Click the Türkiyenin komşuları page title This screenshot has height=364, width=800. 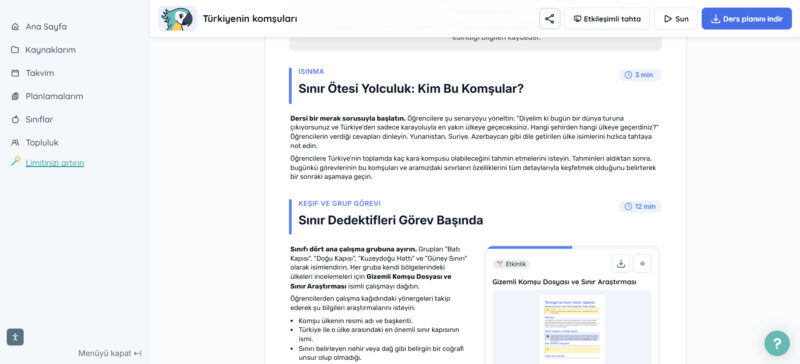(x=250, y=19)
